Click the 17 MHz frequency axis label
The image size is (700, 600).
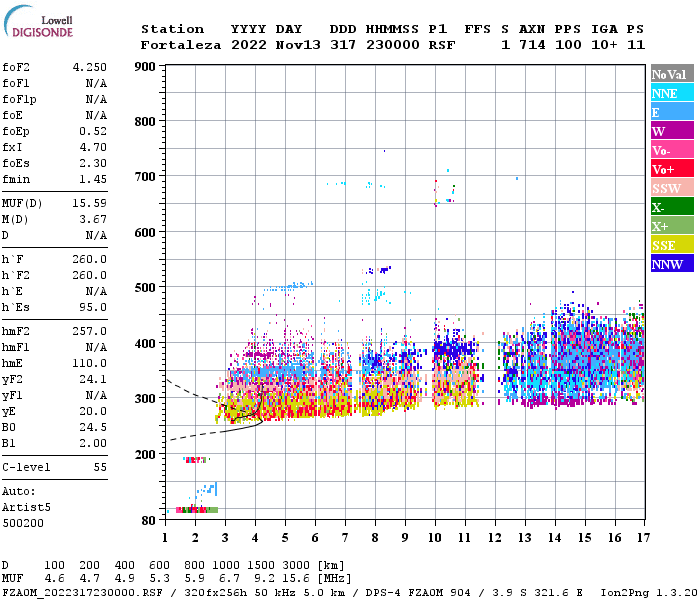coord(643,538)
